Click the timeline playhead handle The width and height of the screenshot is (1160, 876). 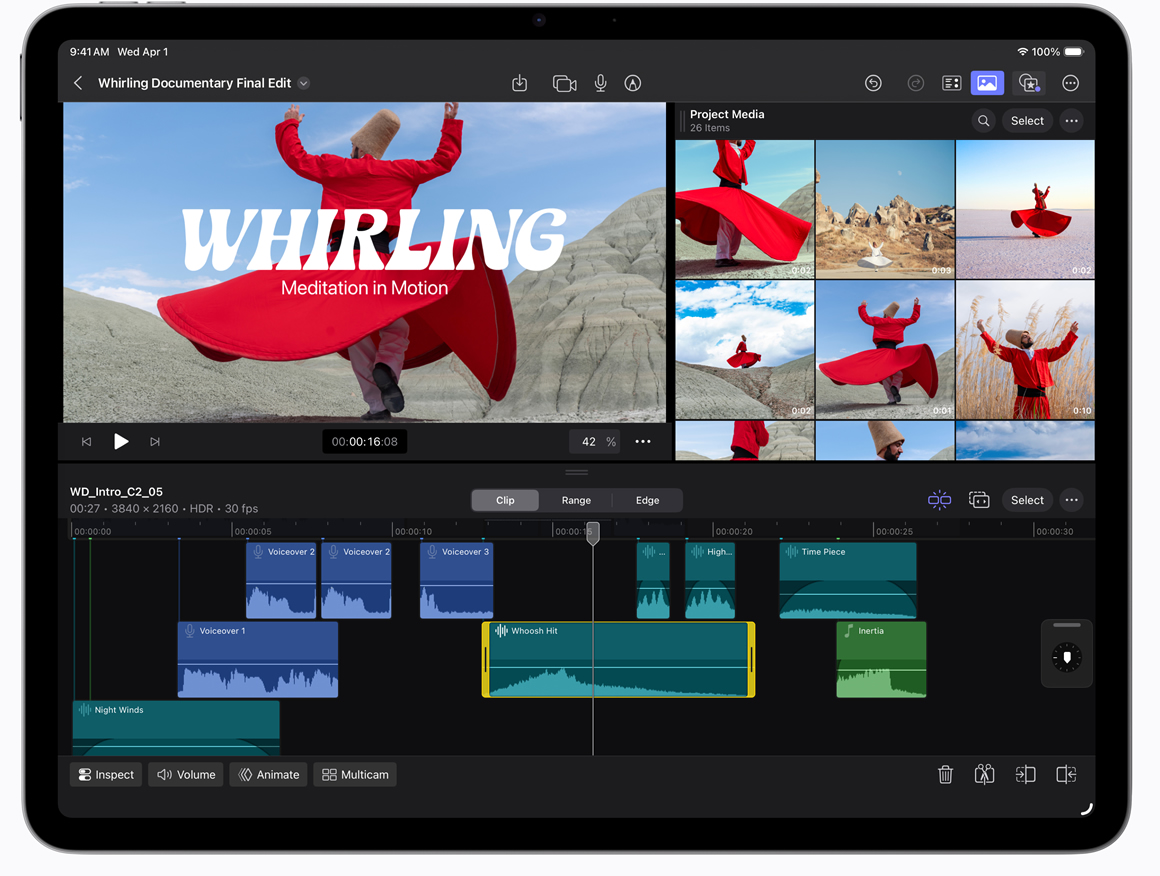point(593,532)
